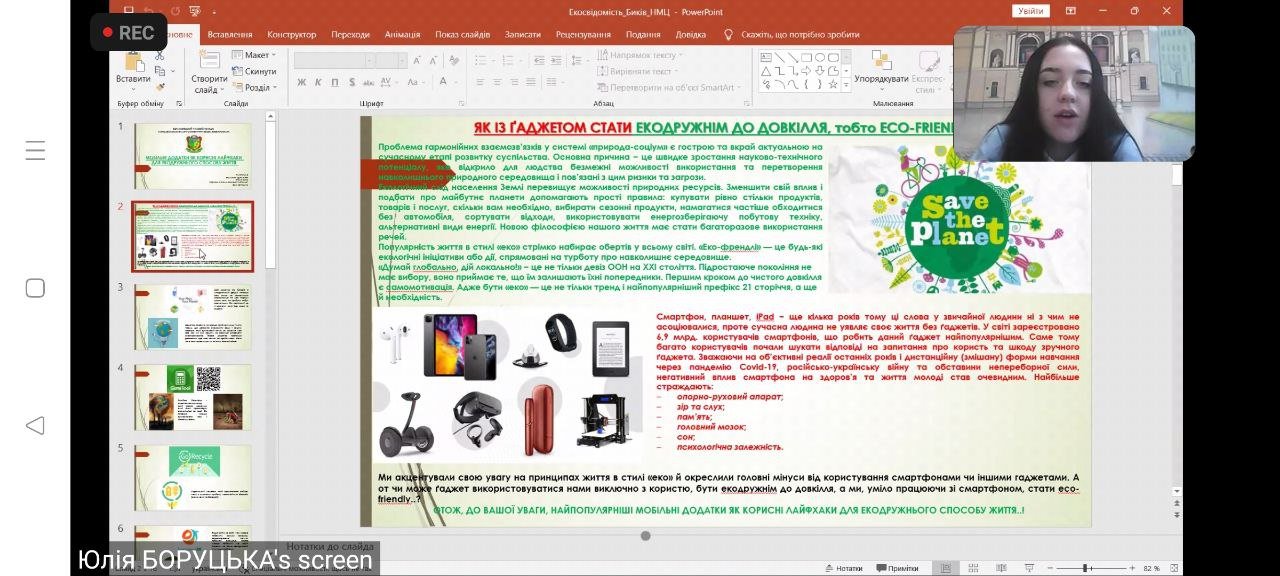Image resolution: width=1280 pixels, height=576 pixels.
Task: Expand the shapes gallery more arrow
Action: click(846, 86)
